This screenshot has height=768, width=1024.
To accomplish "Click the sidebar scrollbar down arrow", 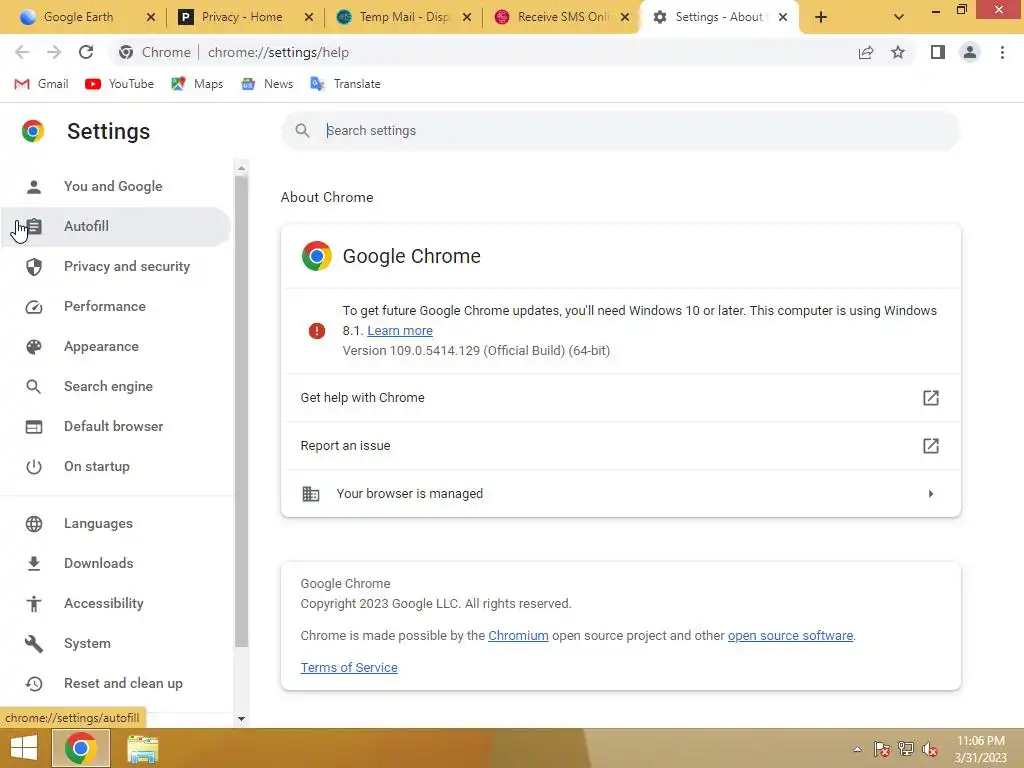I will (241, 718).
